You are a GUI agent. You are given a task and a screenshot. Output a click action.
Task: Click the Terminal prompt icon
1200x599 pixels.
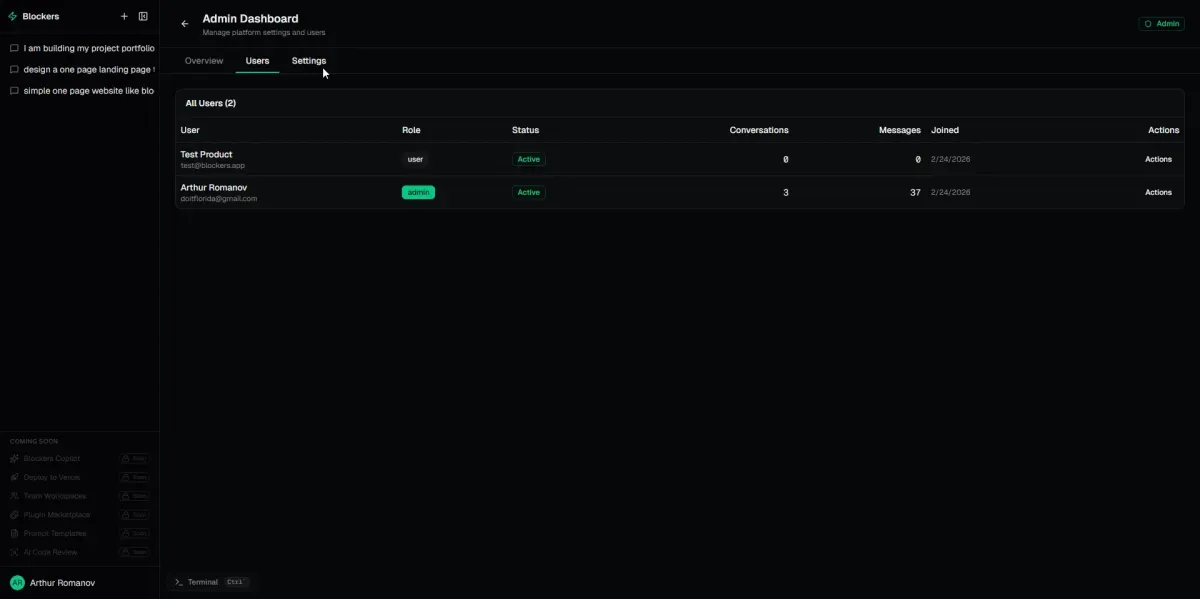[x=178, y=581]
